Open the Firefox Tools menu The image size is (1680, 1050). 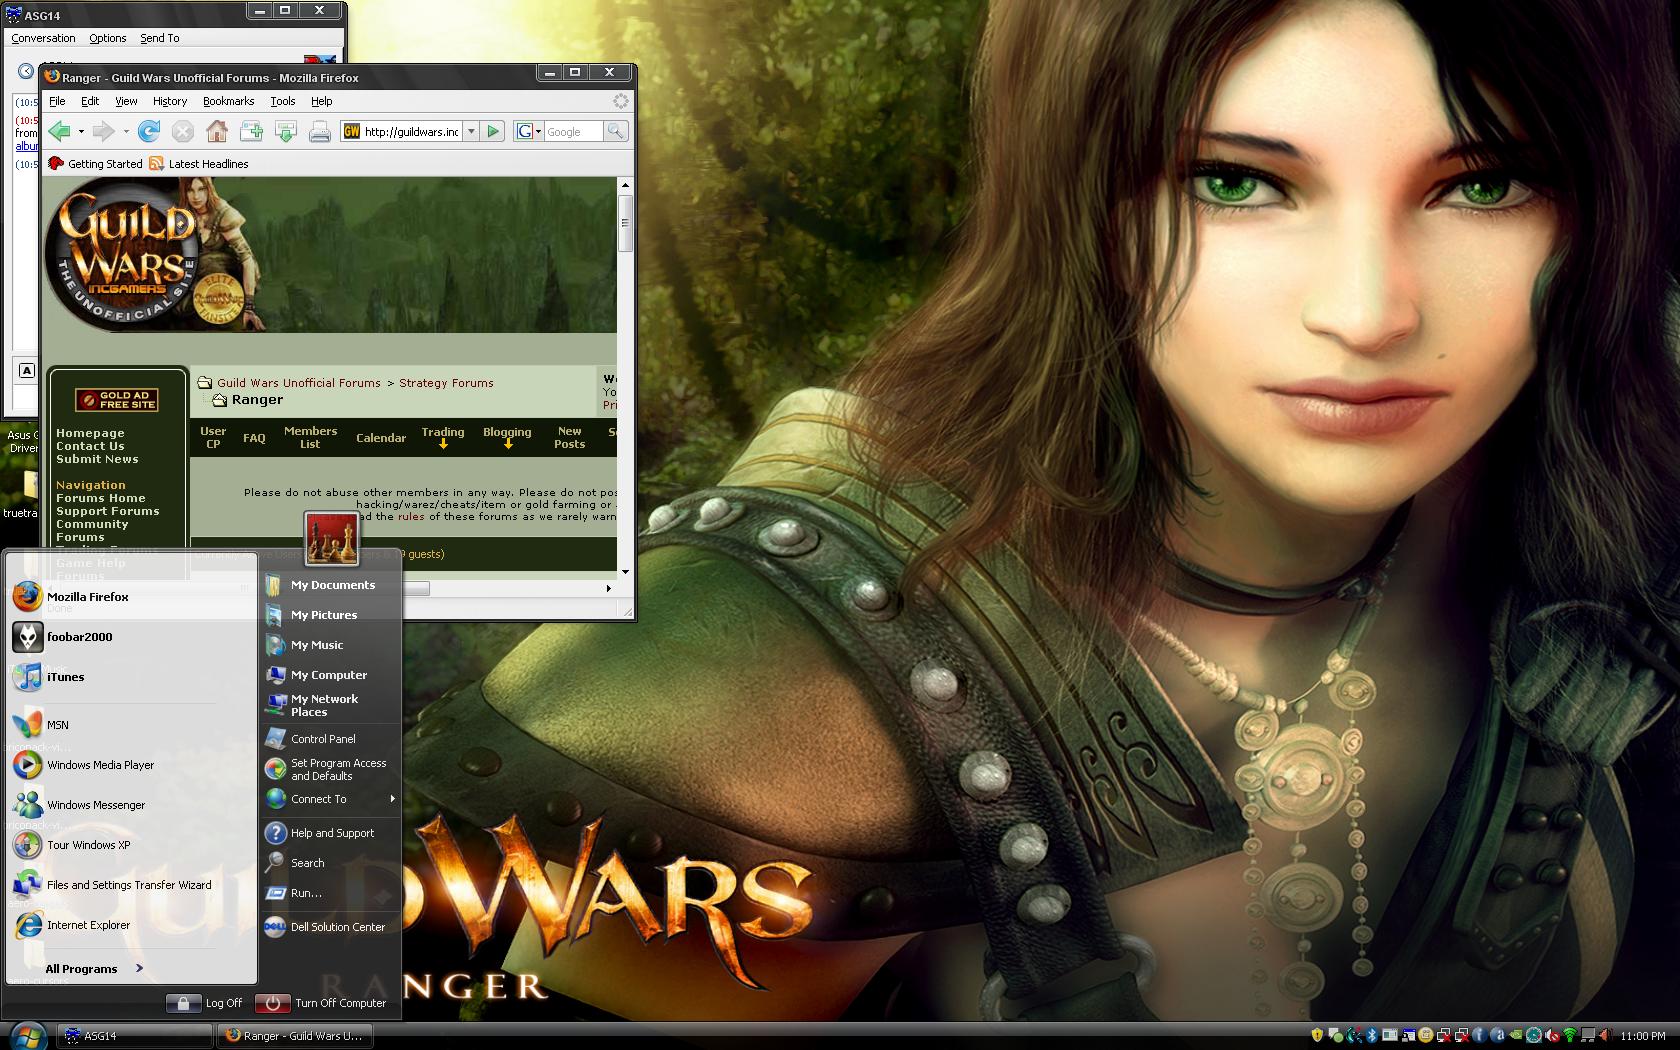[283, 101]
